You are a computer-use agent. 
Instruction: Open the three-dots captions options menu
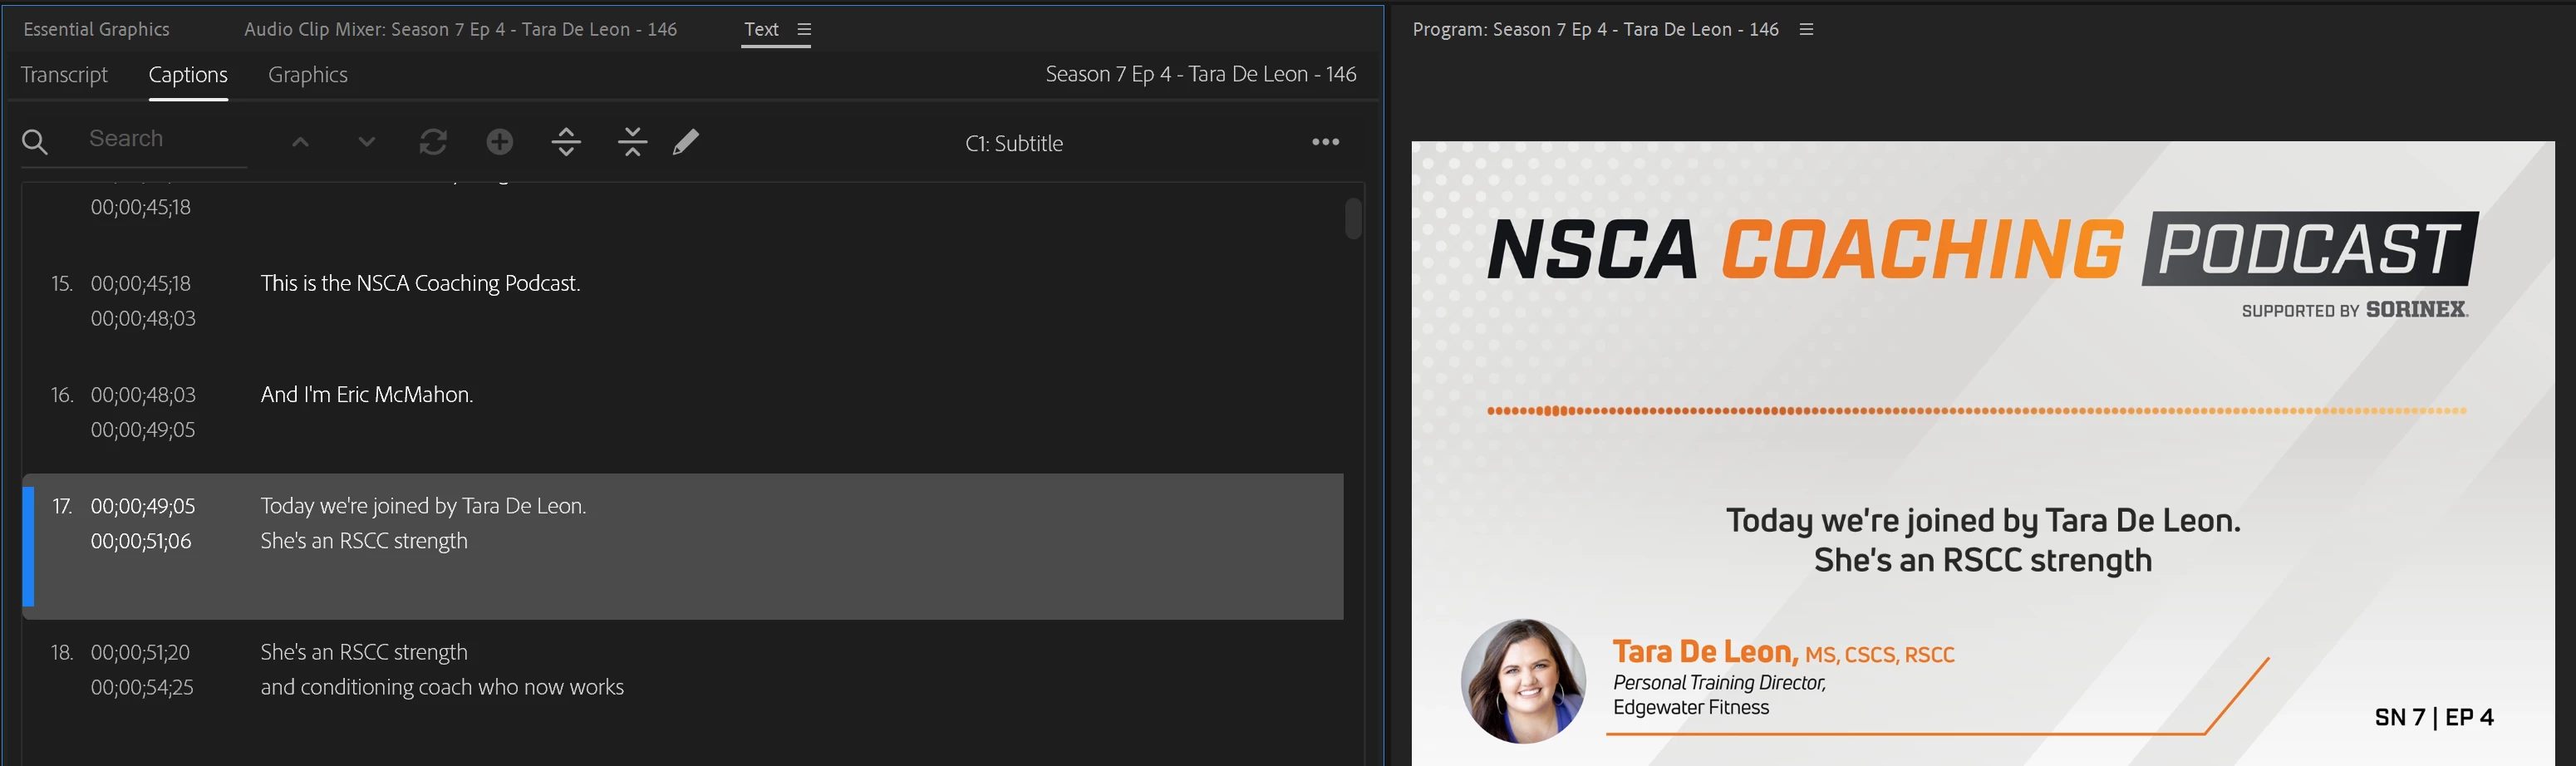pos(1325,142)
